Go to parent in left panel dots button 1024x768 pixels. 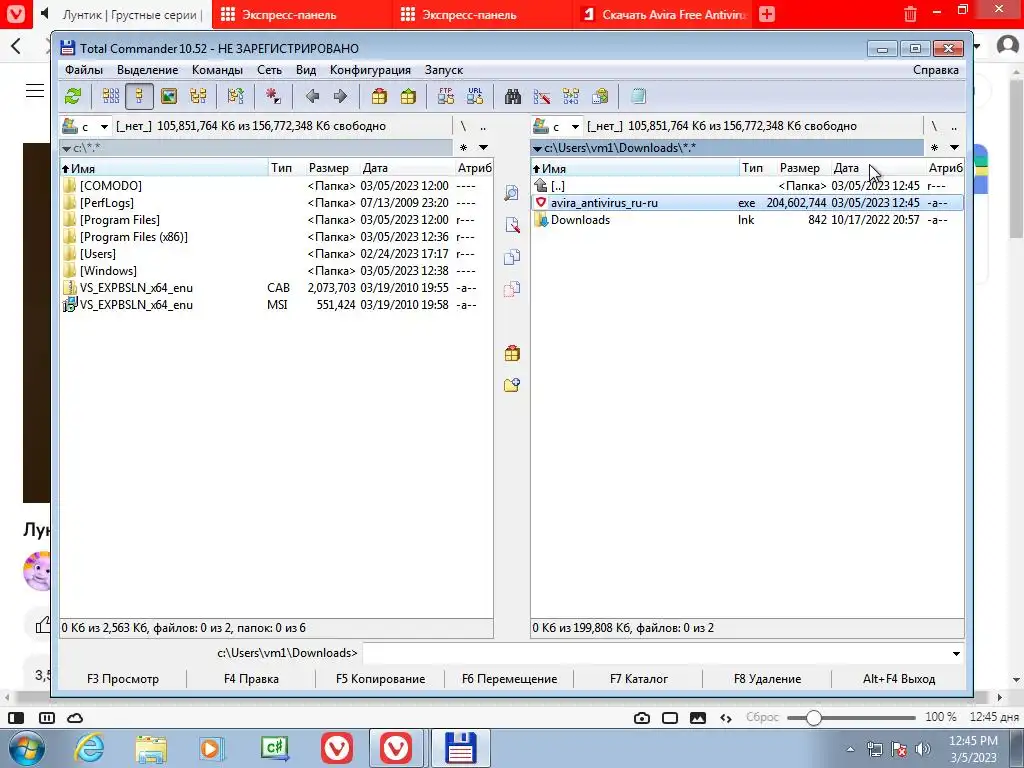point(483,126)
